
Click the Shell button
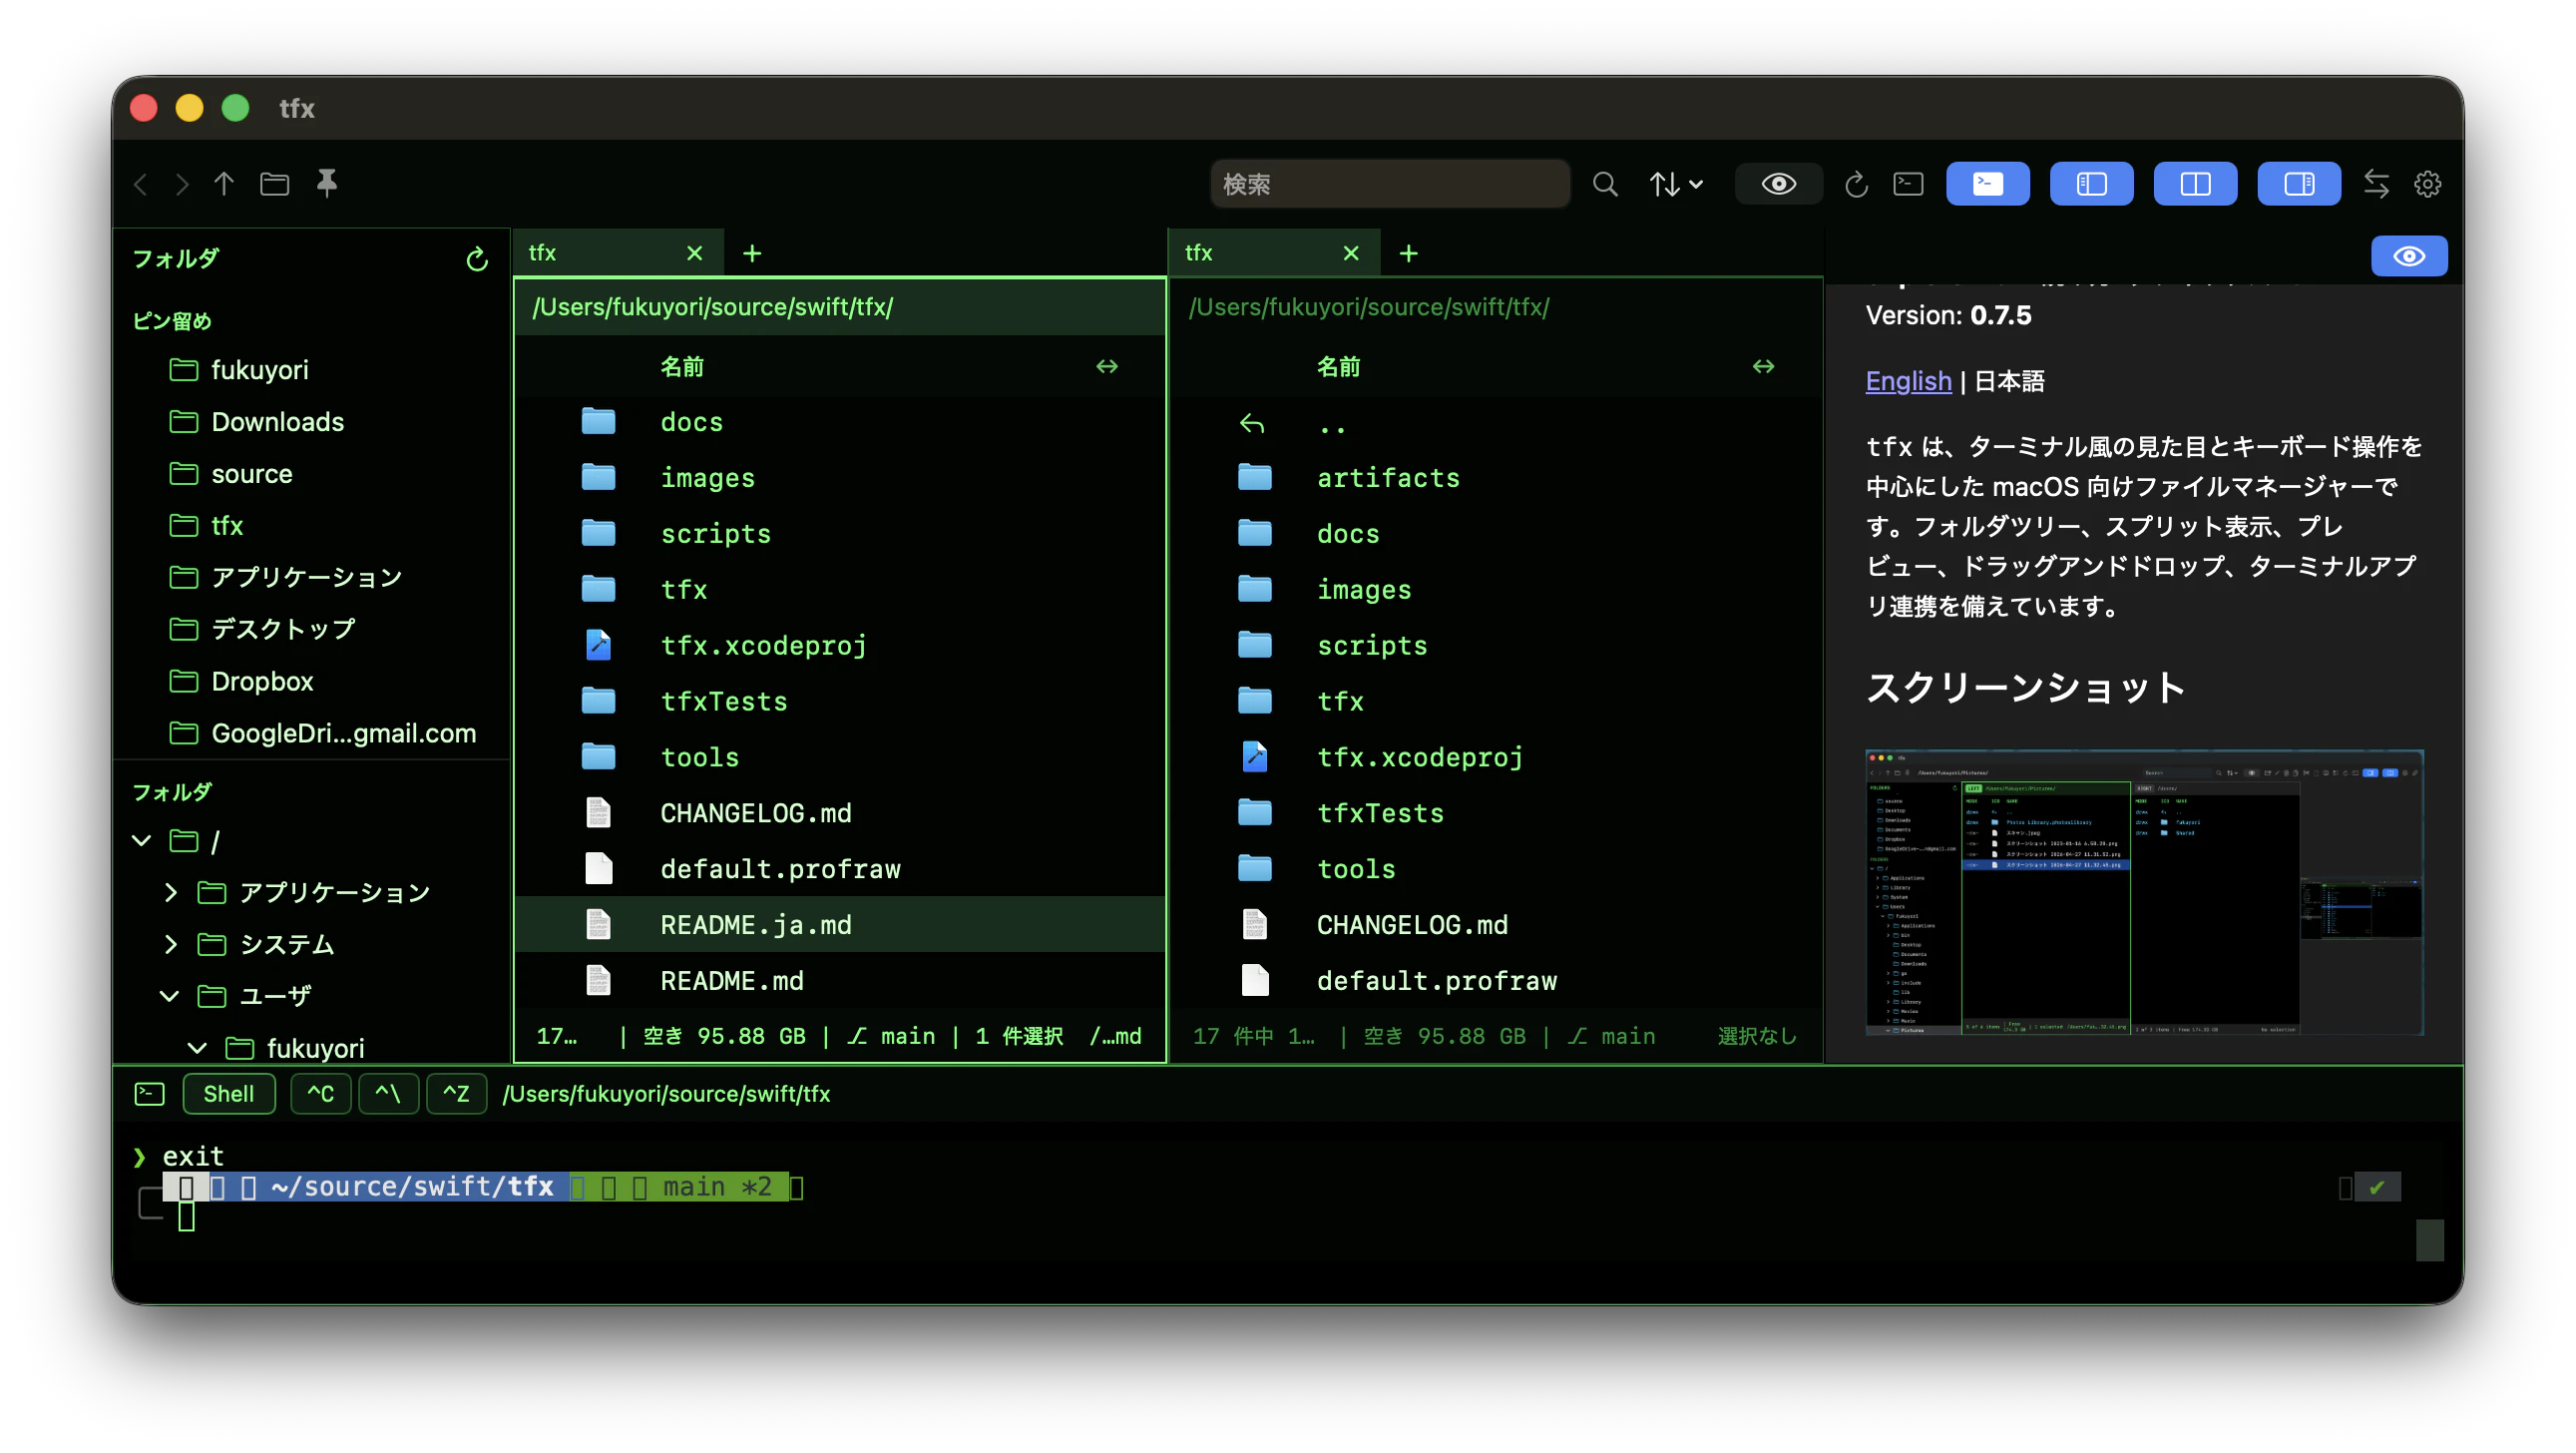[x=229, y=1094]
